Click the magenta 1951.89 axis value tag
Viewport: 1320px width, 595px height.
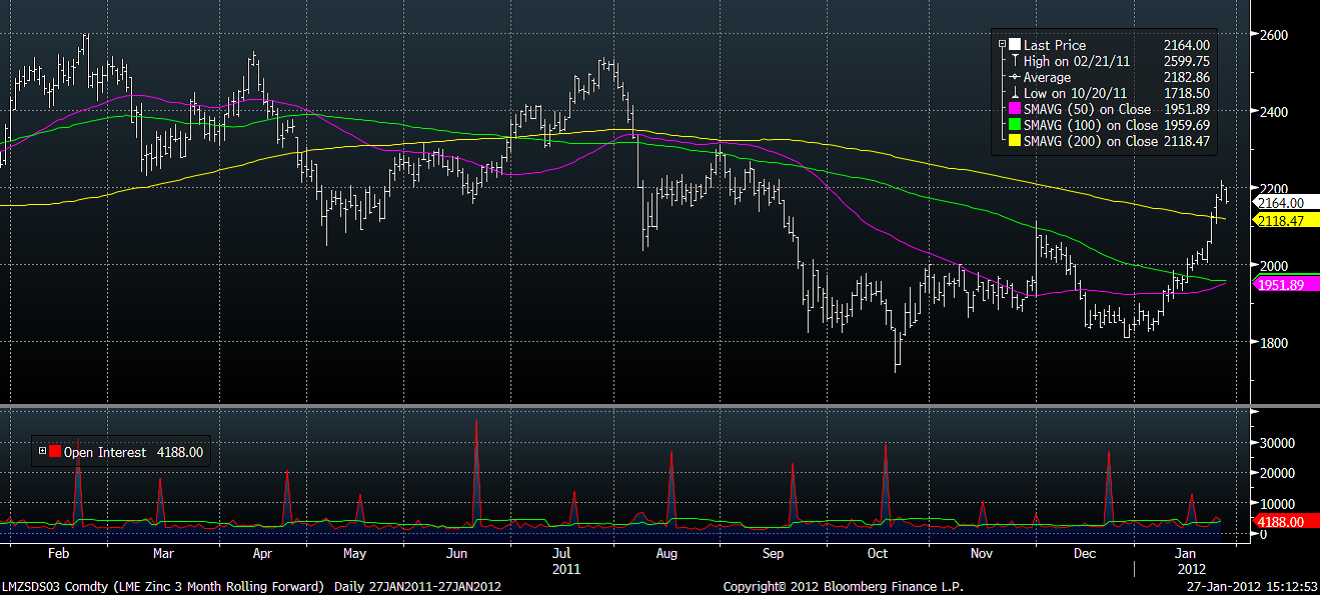click(1282, 285)
